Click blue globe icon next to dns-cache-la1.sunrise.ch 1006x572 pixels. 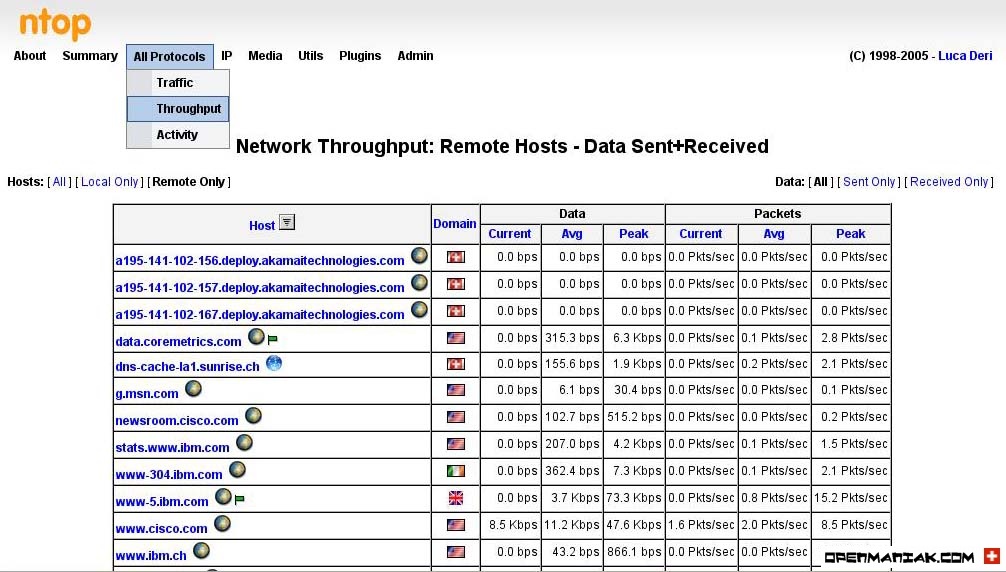274,363
